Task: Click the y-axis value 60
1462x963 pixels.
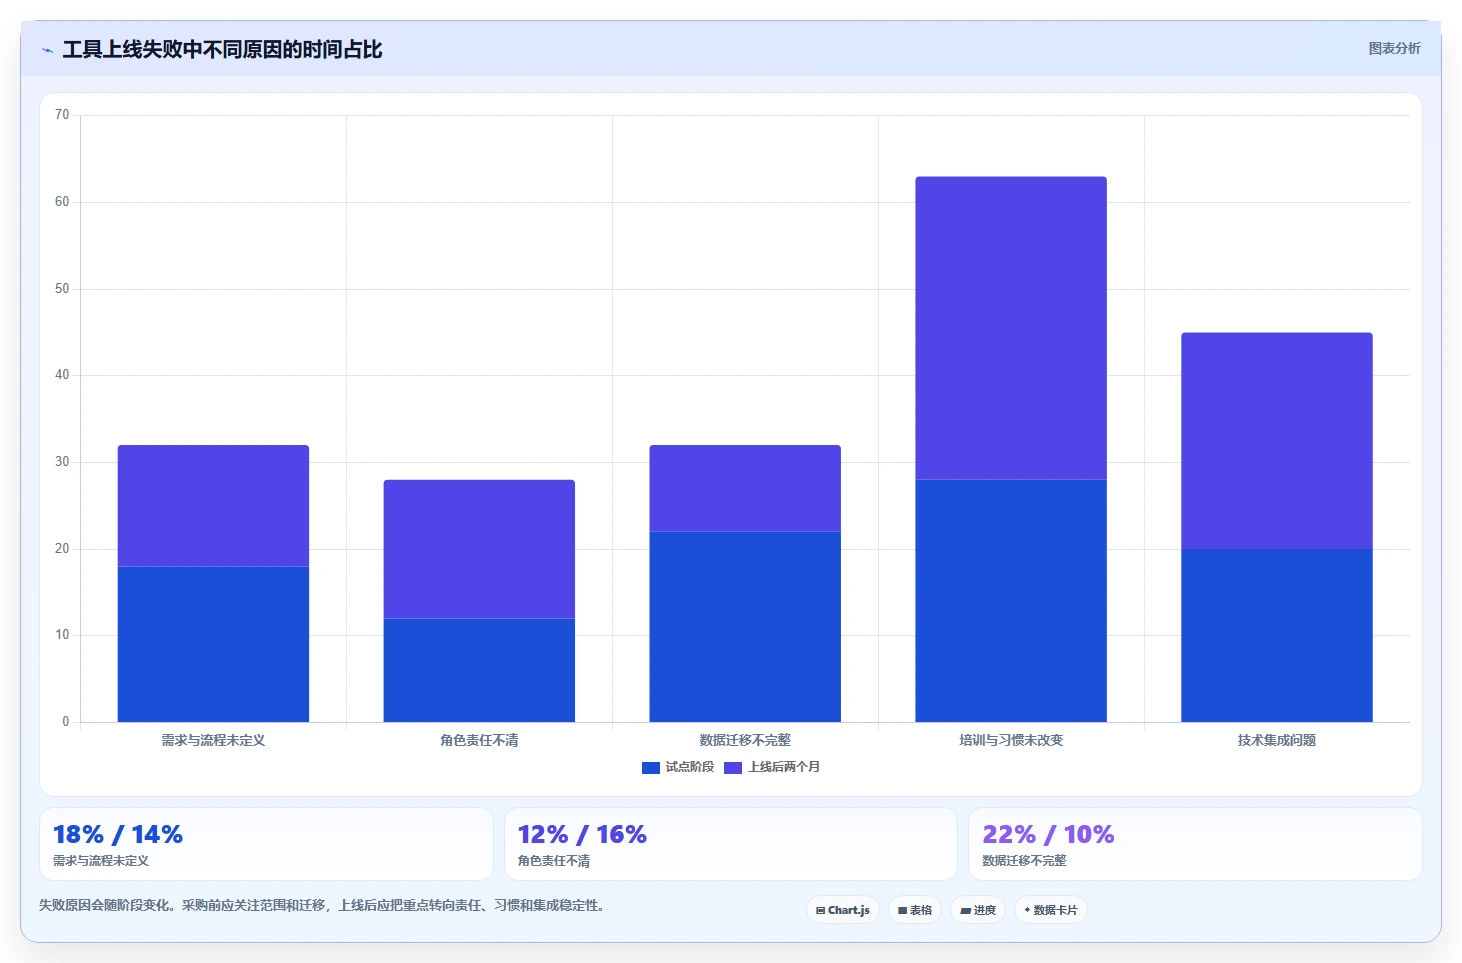Action: click(62, 202)
